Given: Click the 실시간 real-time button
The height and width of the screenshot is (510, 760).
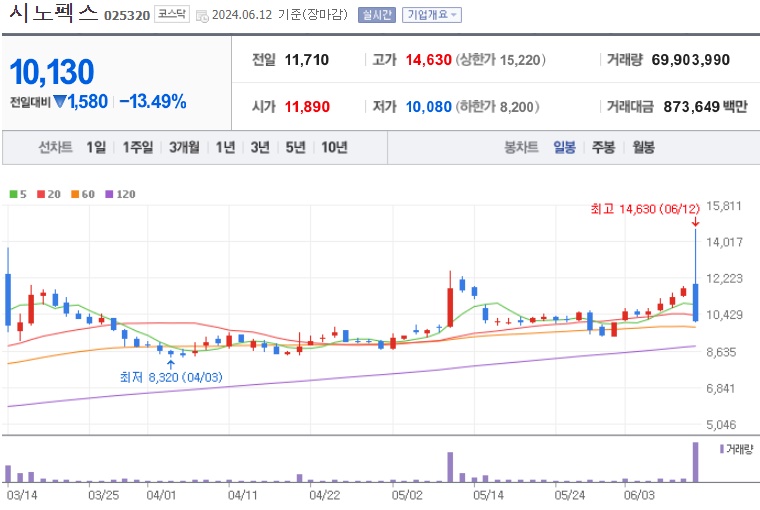Looking at the screenshot, I should pos(377,15).
